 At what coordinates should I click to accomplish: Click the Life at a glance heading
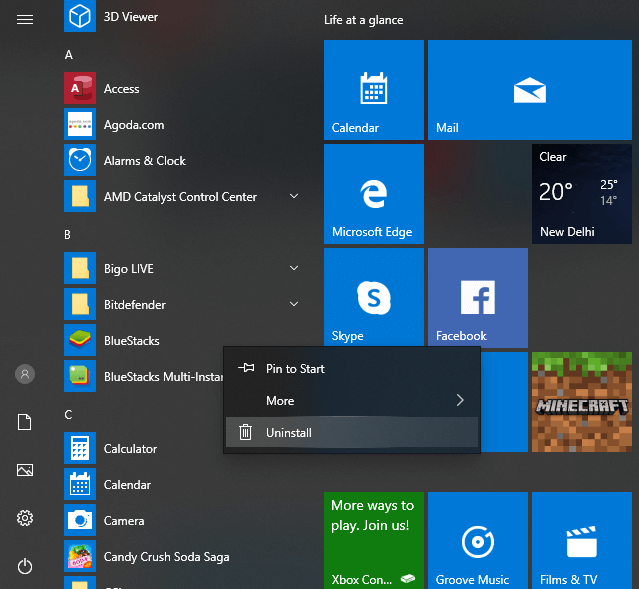pyautogui.click(x=364, y=20)
